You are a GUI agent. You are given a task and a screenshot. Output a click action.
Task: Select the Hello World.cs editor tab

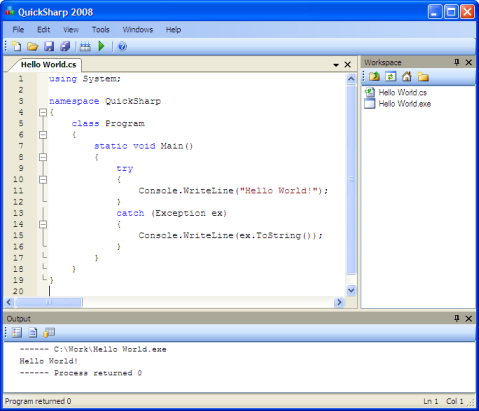pos(48,64)
